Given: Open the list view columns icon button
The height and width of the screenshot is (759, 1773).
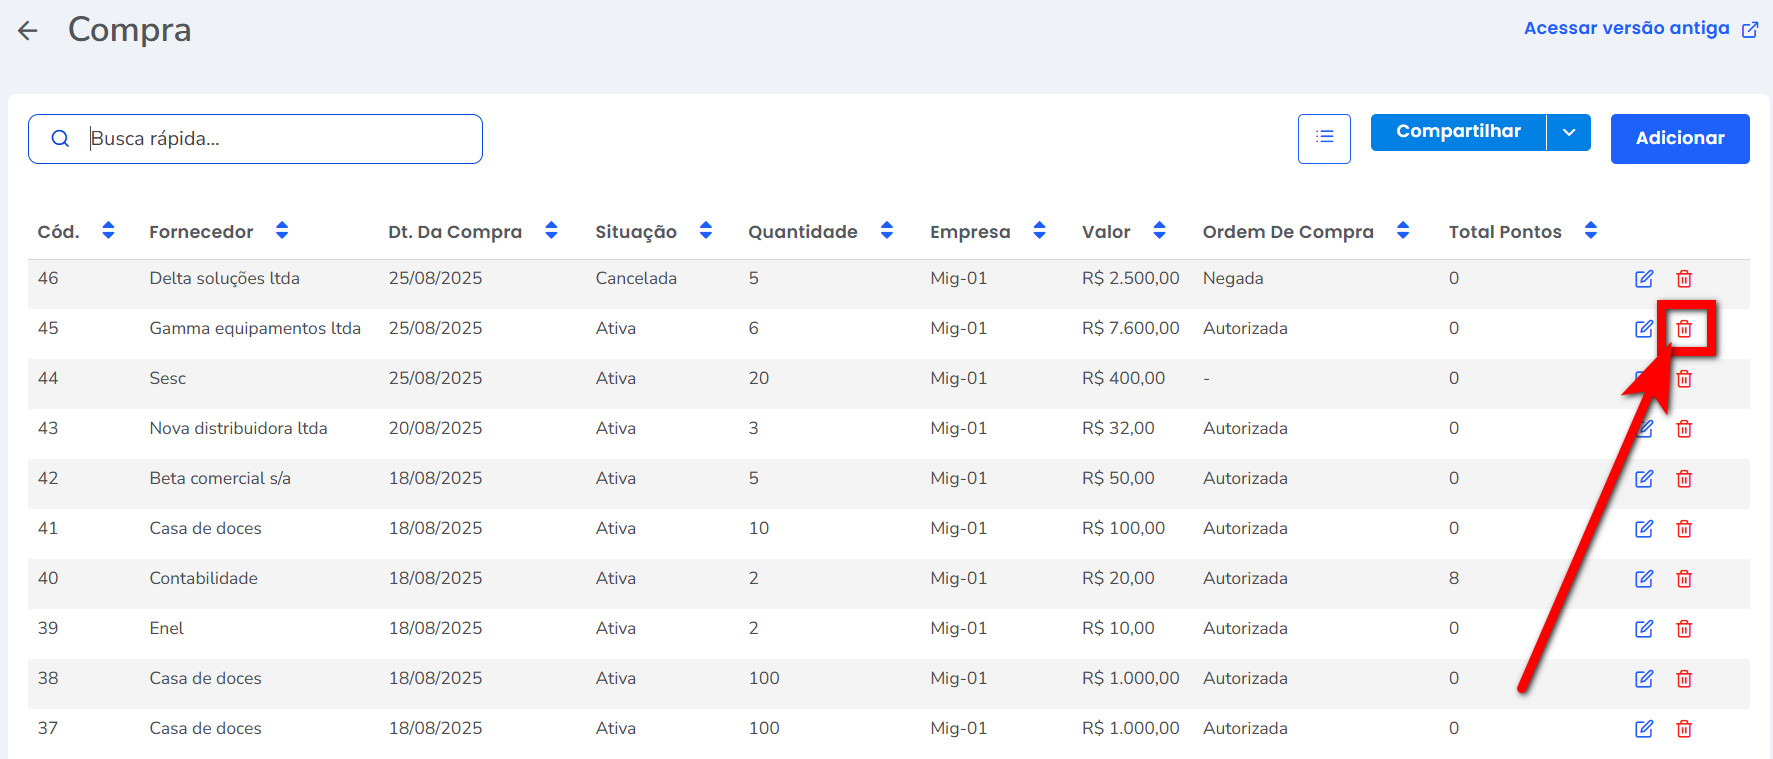Looking at the screenshot, I should [x=1324, y=138].
